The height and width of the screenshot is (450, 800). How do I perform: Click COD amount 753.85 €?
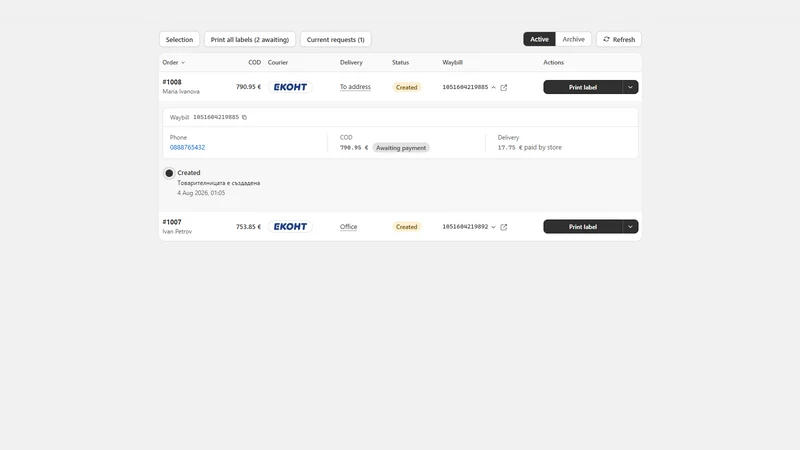(248, 227)
